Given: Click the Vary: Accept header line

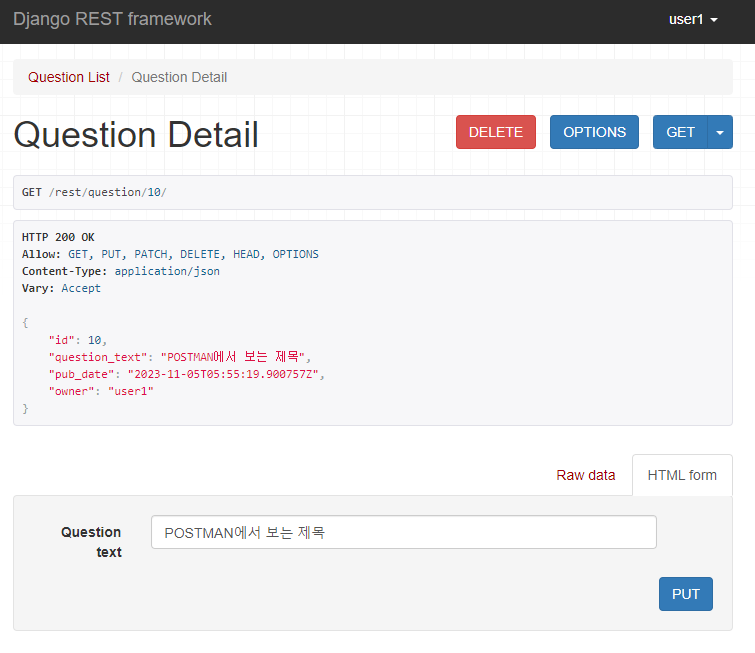Looking at the screenshot, I should pyautogui.click(x=61, y=288).
